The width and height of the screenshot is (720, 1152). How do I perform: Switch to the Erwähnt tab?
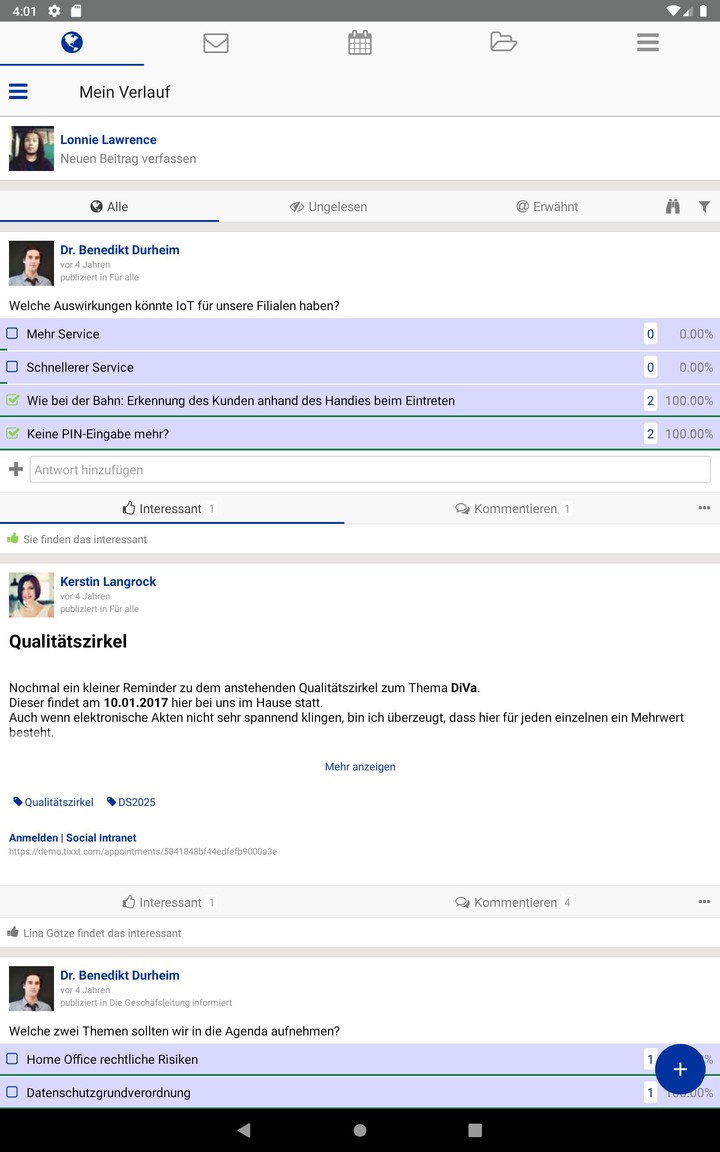[547, 206]
